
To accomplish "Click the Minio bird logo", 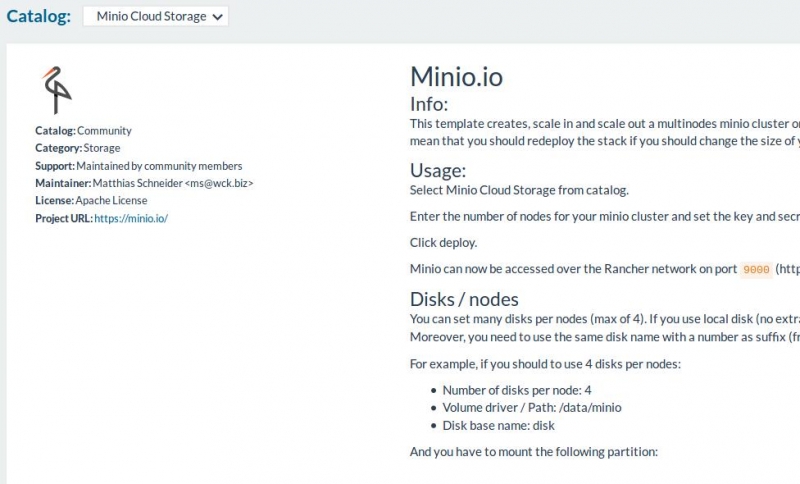I will (x=56, y=90).
